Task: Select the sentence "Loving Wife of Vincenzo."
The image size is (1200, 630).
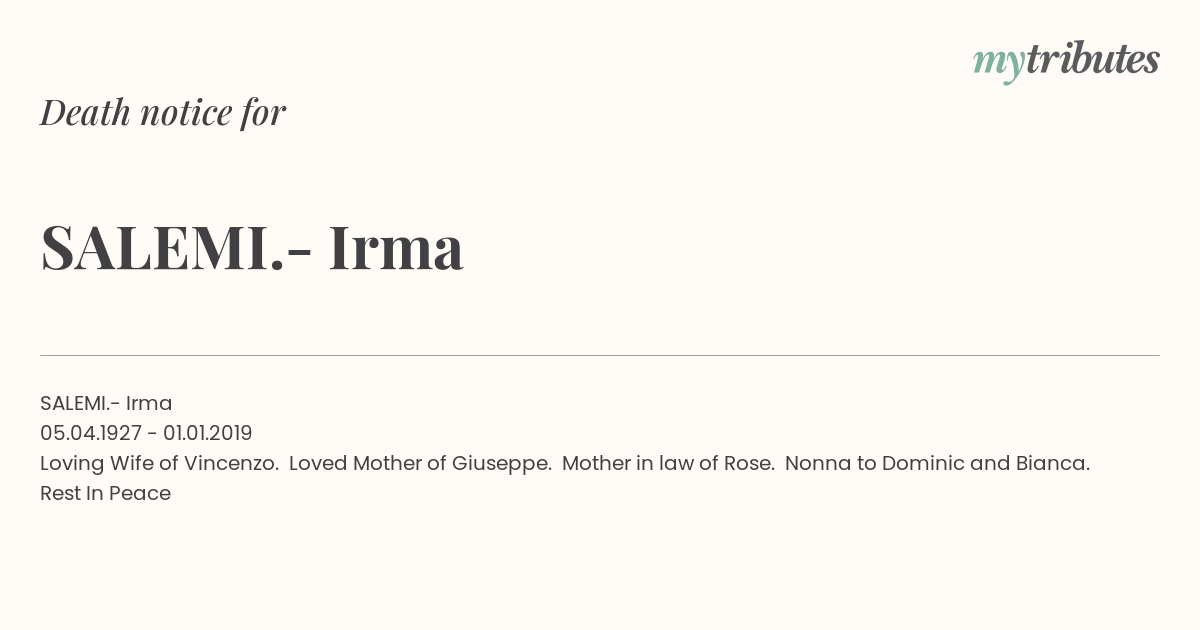Action: point(159,463)
